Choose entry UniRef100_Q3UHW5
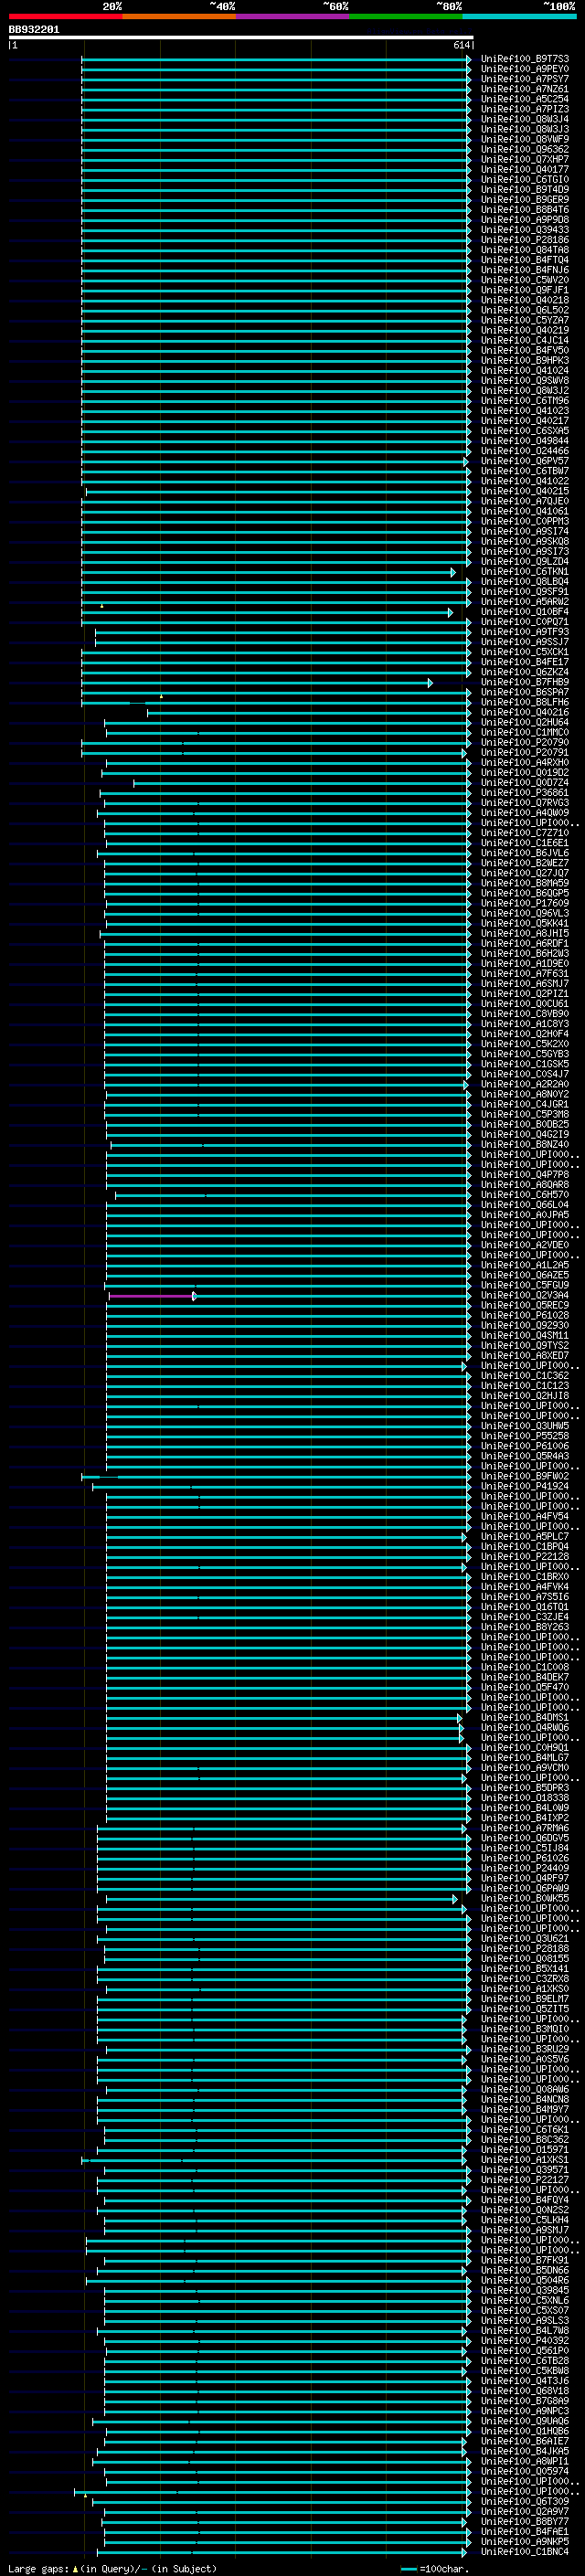585x2576 pixels. [x=524, y=1425]
